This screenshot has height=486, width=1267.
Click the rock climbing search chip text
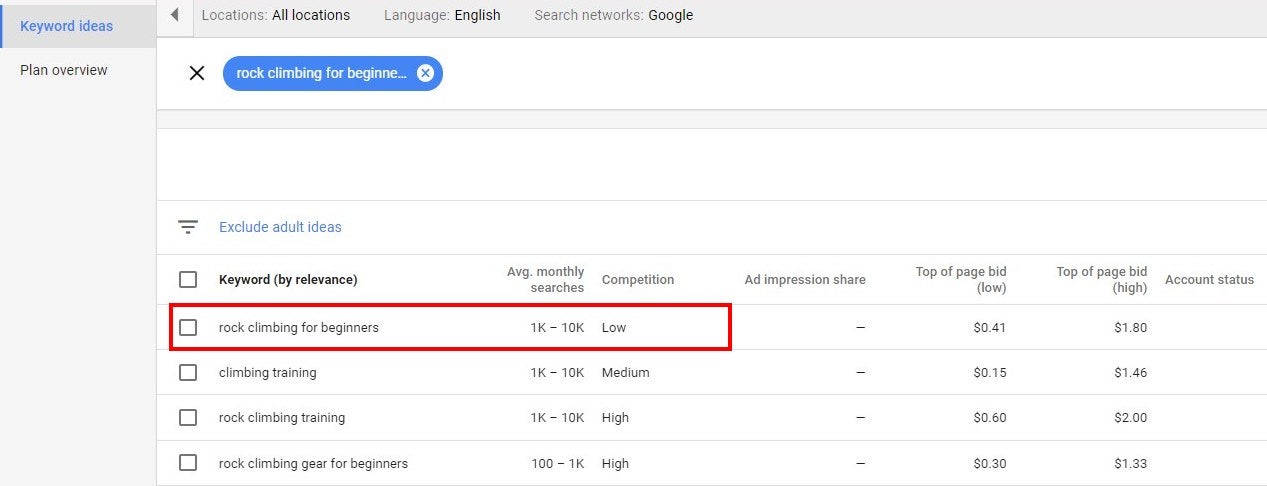click(x=322, y=73)
